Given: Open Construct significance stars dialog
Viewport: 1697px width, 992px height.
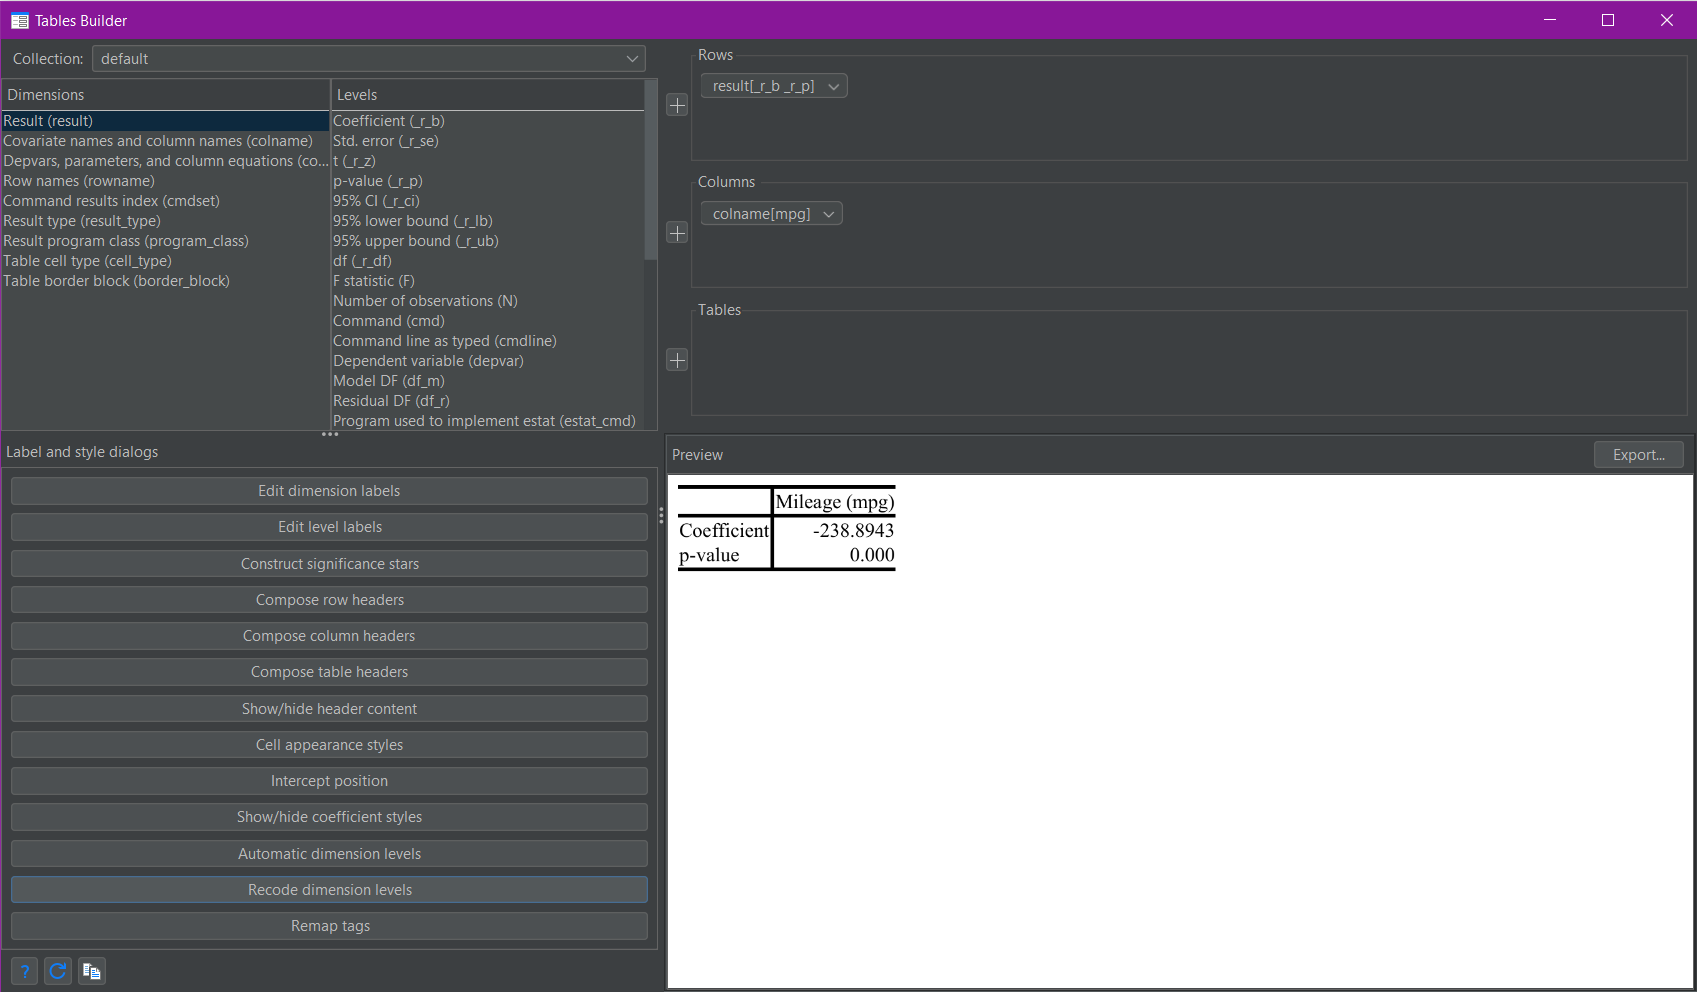Looking at the screenshot, I should click(329, 564).
